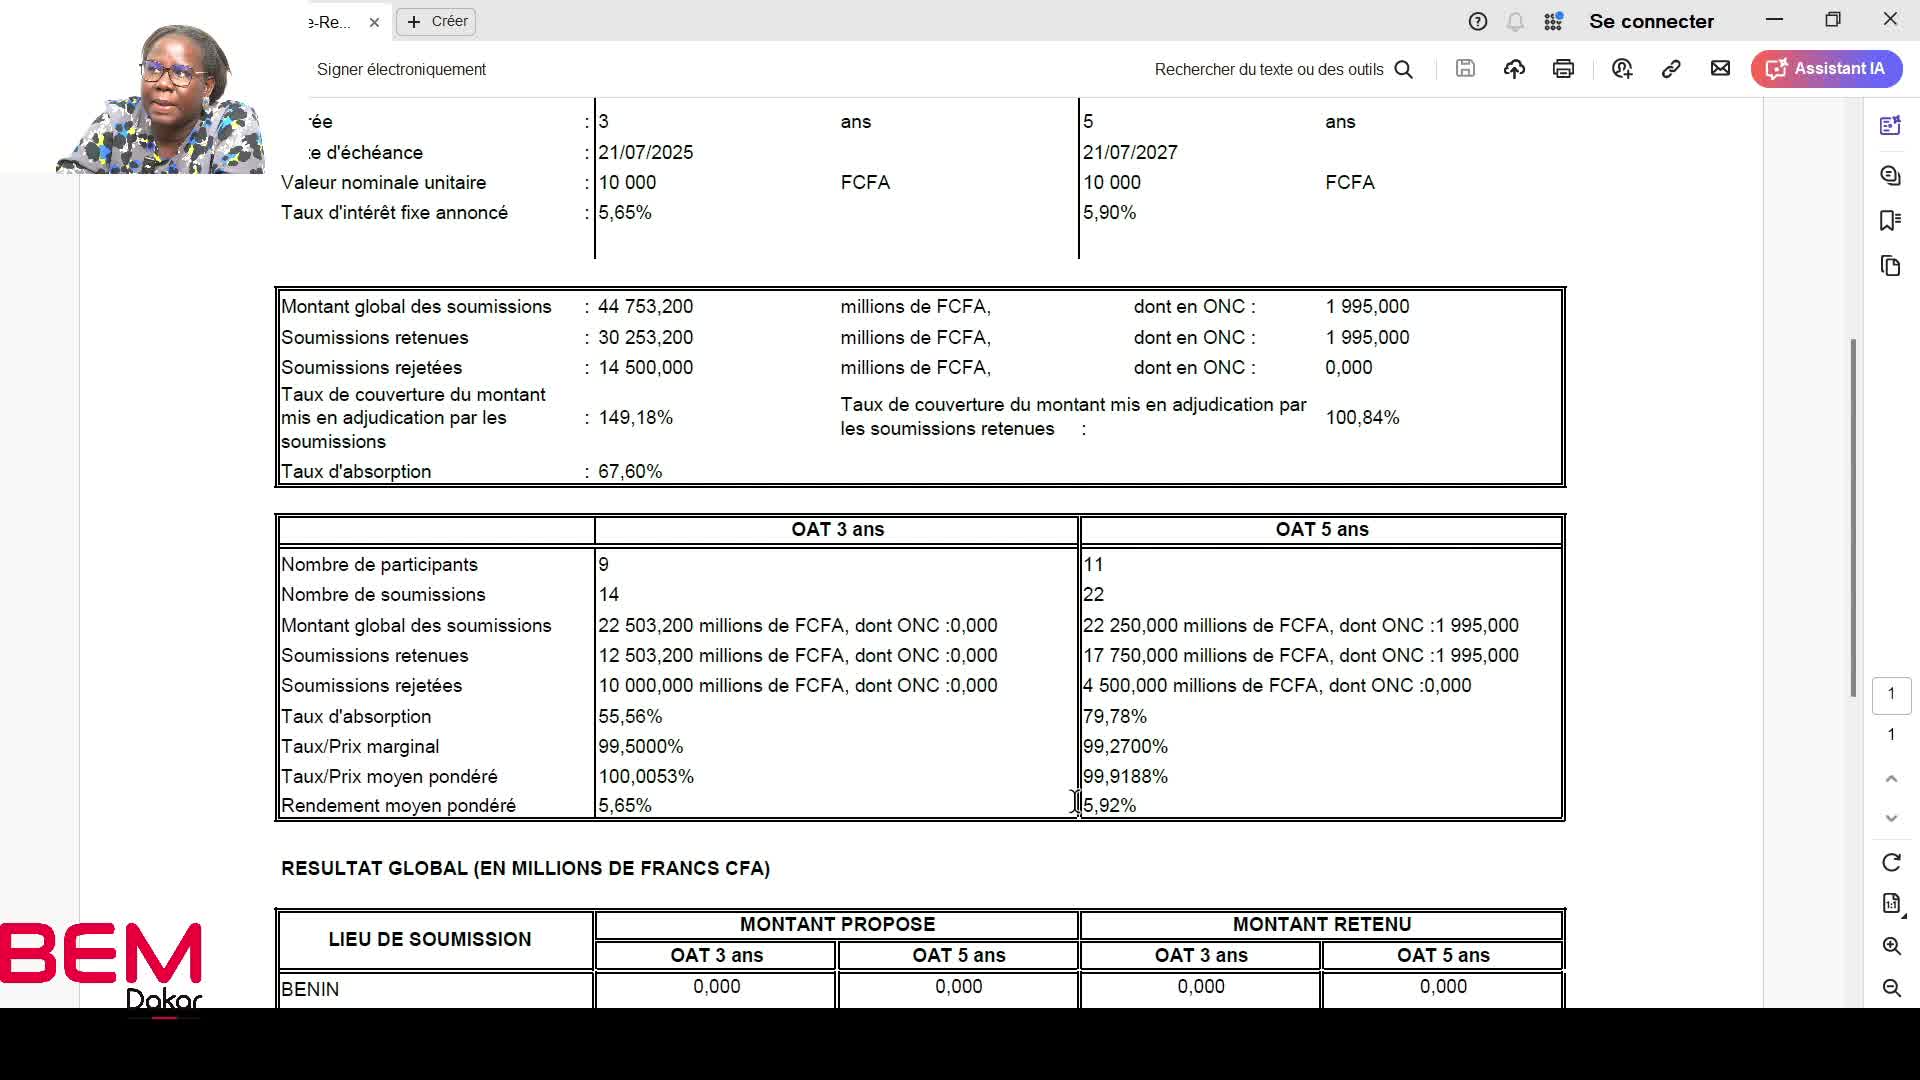Image resolution: width=1920 pixels, height=1080 pixels.
Task: Click the Valeur nominale unitaire label
Action: pyautogui.click(x=383, y=183)
